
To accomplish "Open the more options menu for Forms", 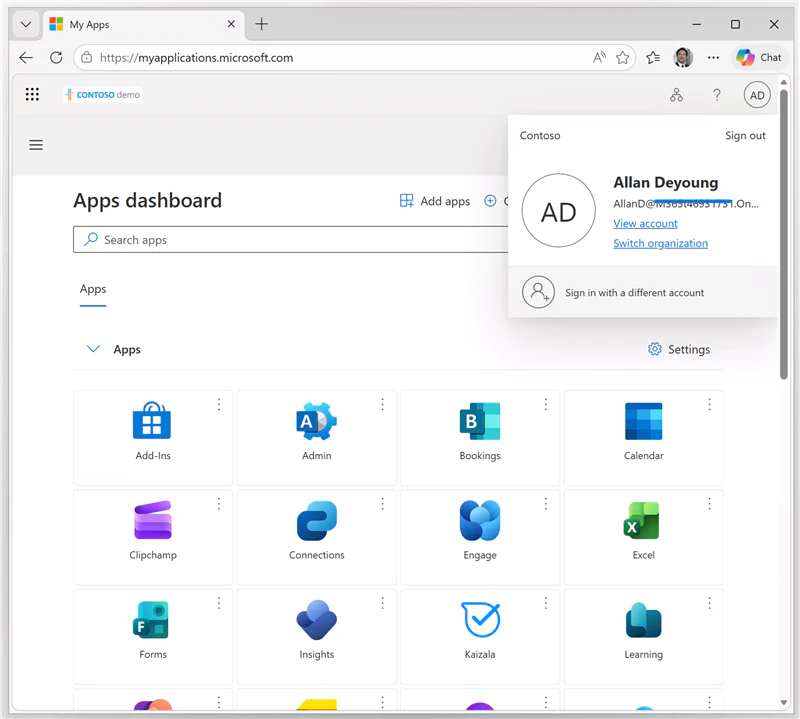I will (x=219, y=604).
